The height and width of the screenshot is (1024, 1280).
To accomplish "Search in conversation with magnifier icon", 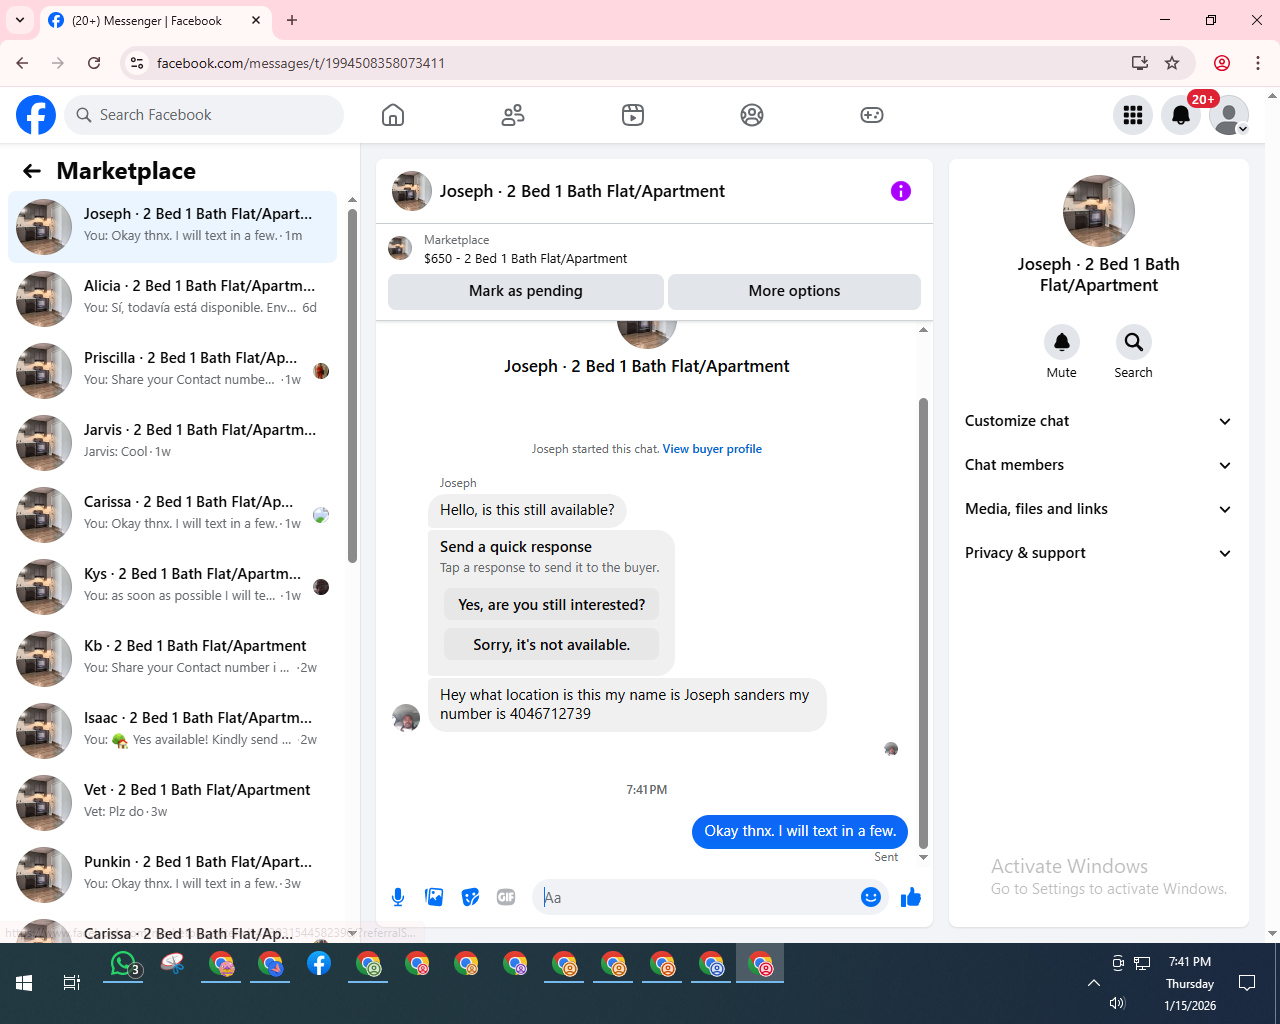I will pyautogui.click(x=1134, y=342).
